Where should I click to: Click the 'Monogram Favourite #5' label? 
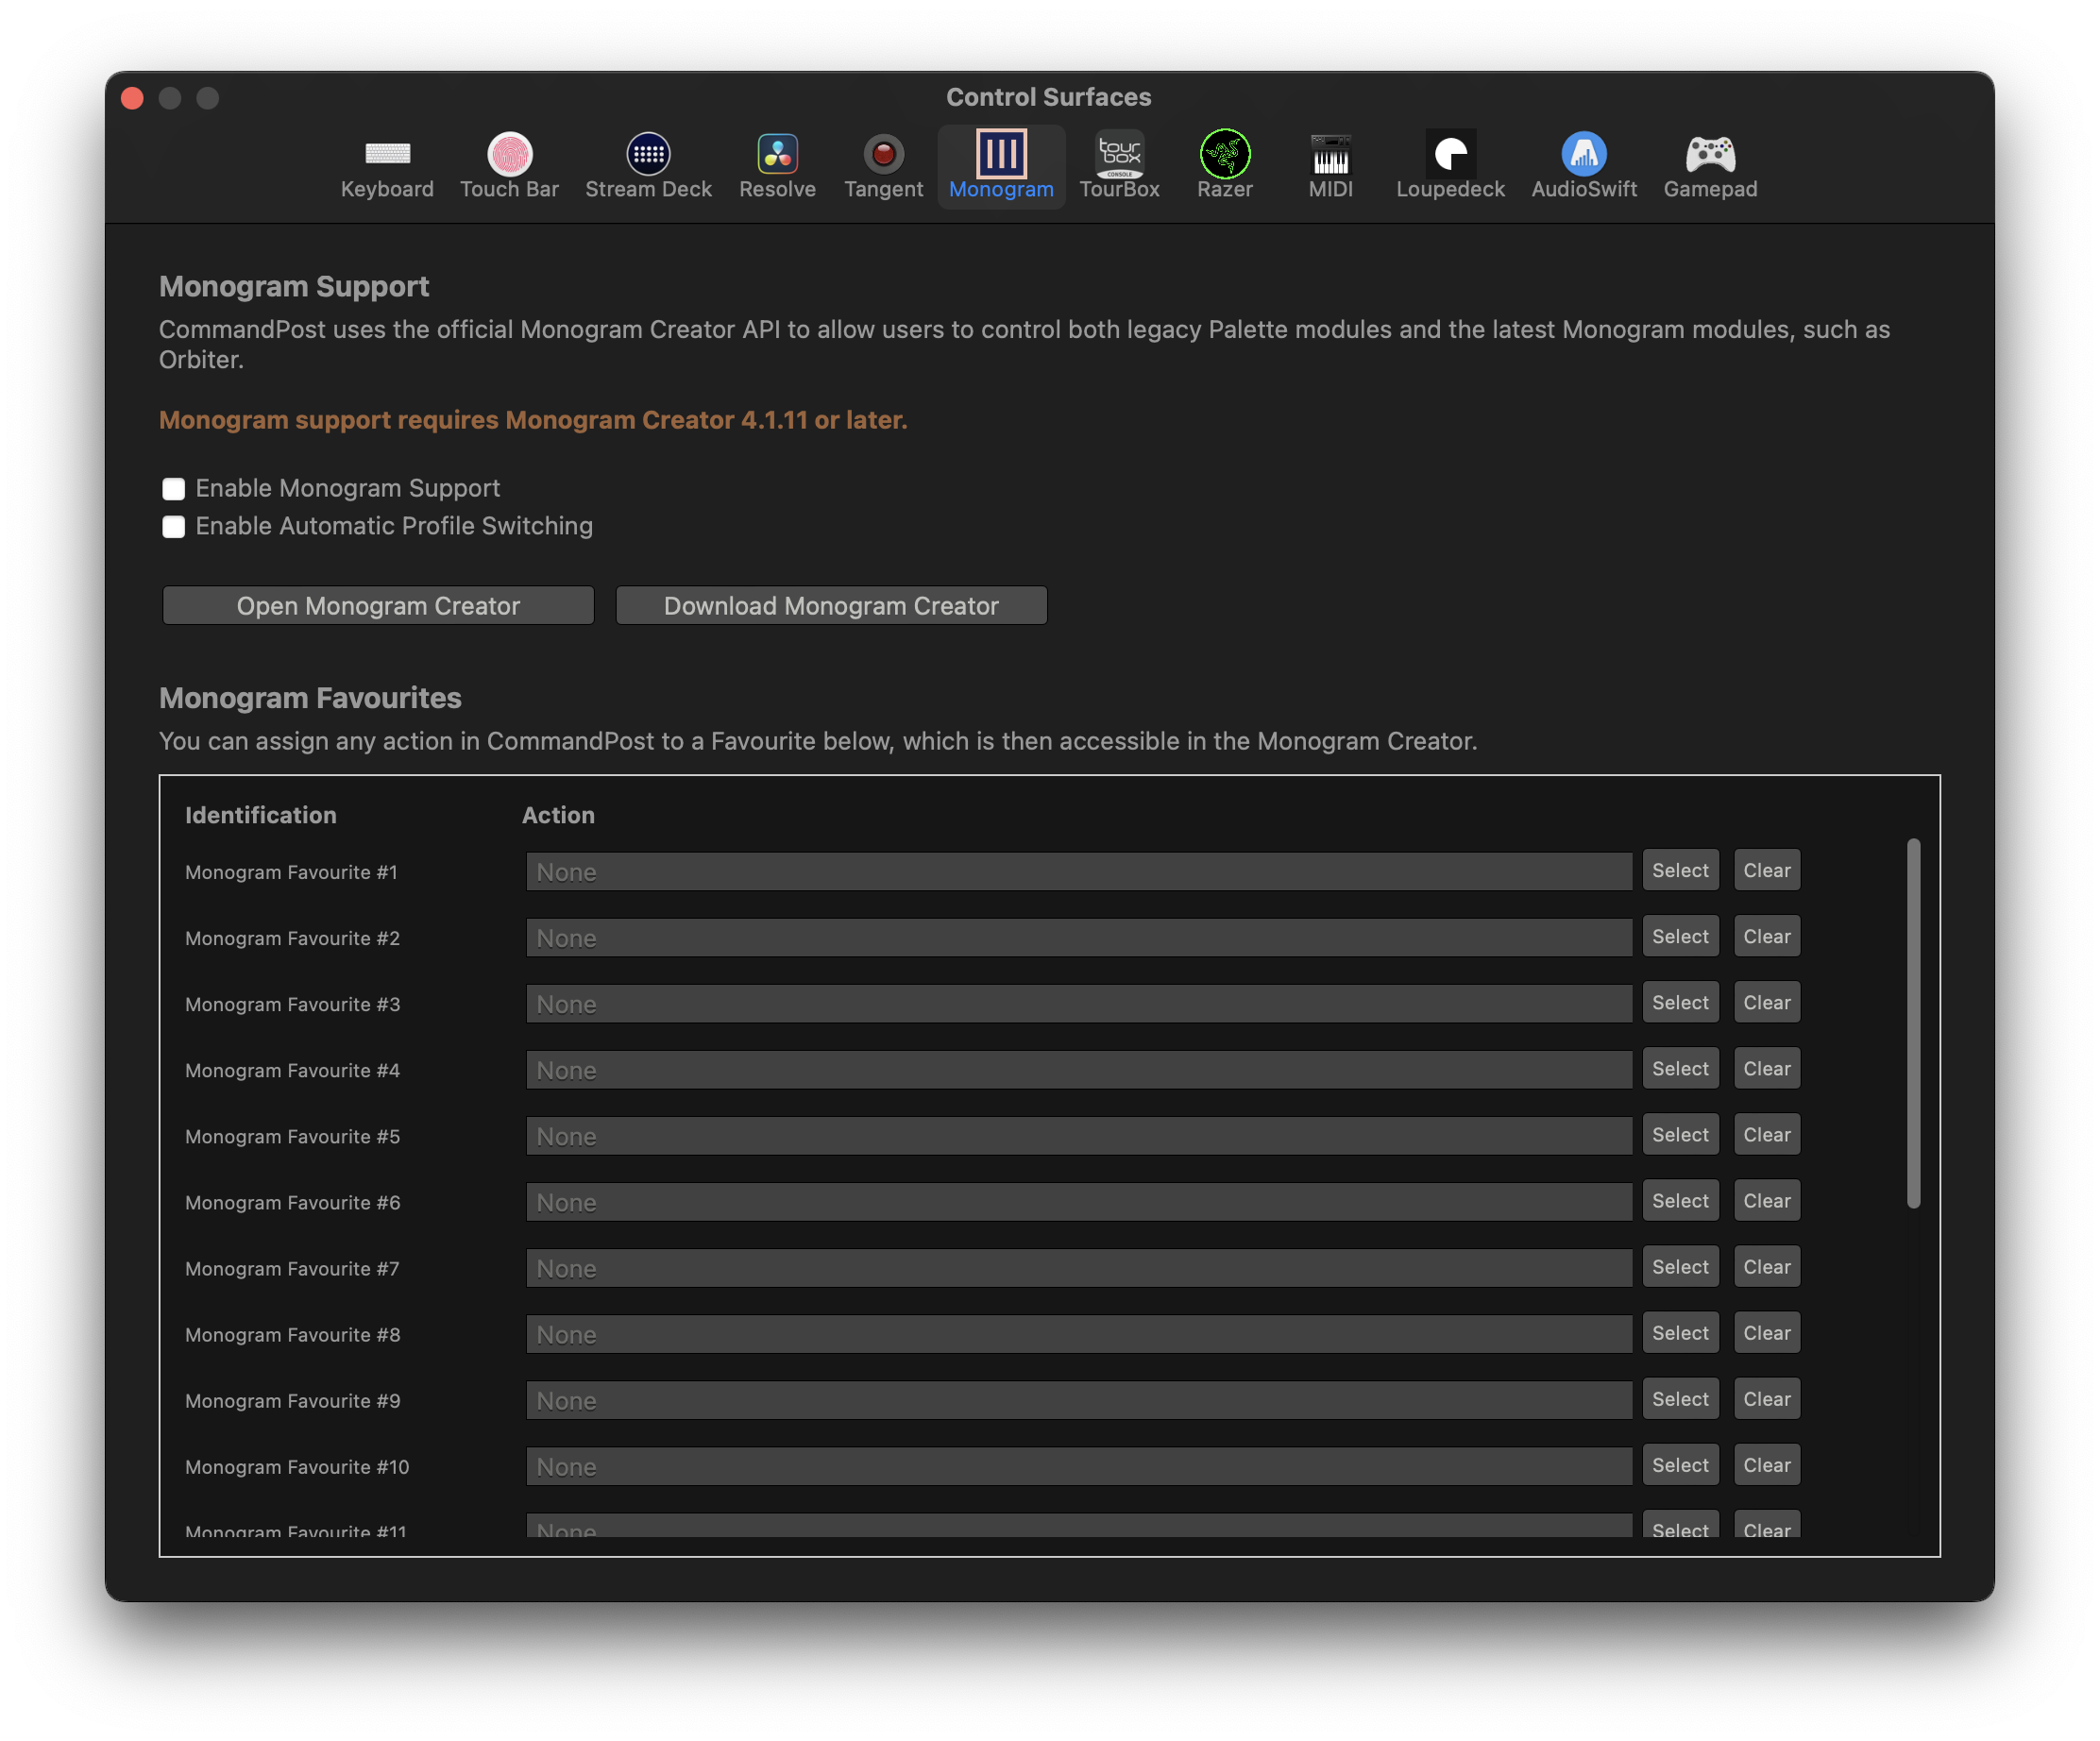coord(292,1136)
